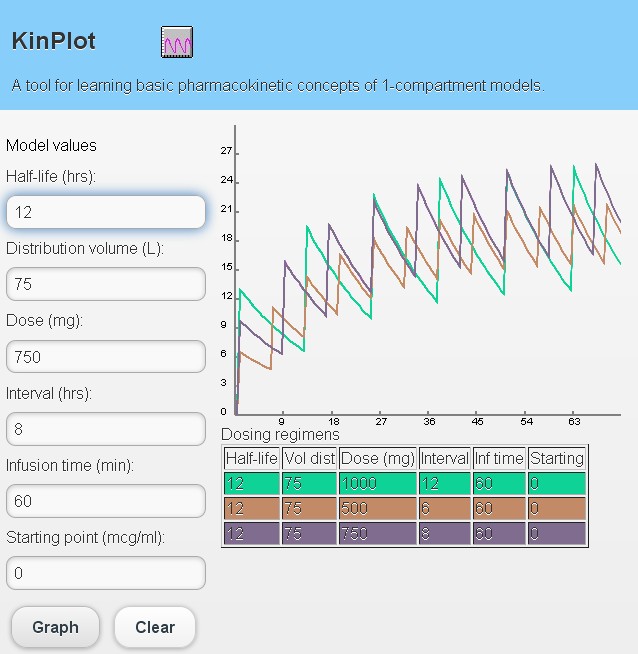Click the Interval column header
The image size is (638, 654).
444,459
